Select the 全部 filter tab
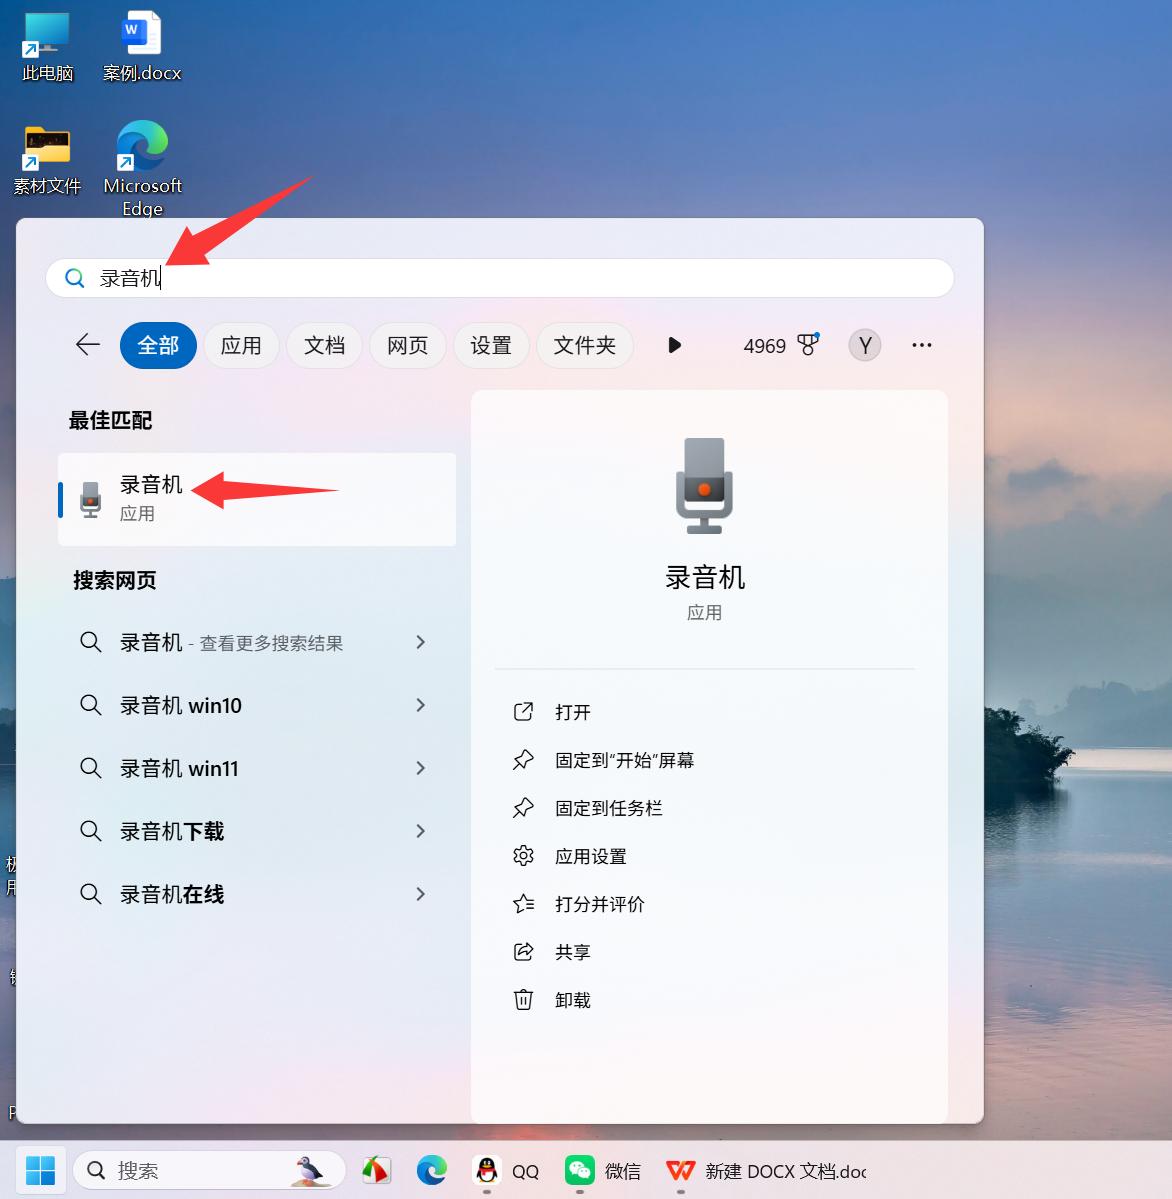Screen dimensions: 1172x1199 [x=158, y=346]
